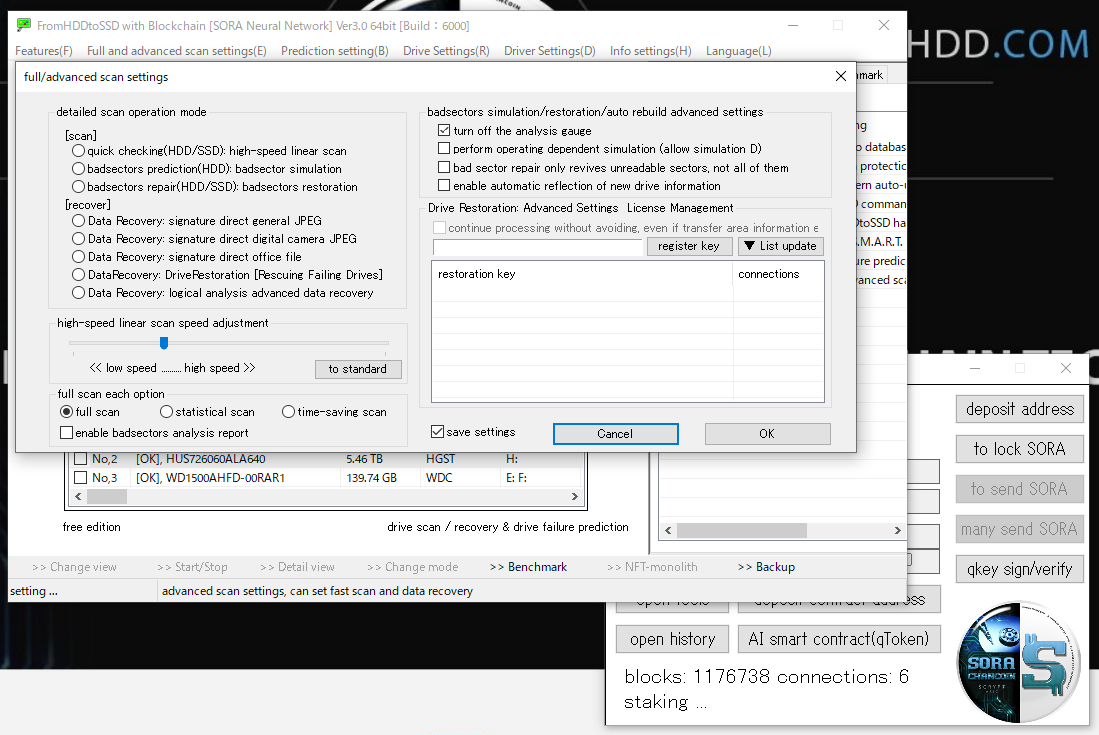Confirm settings with the OK button
1099x735 pixels.
point(767,434)
